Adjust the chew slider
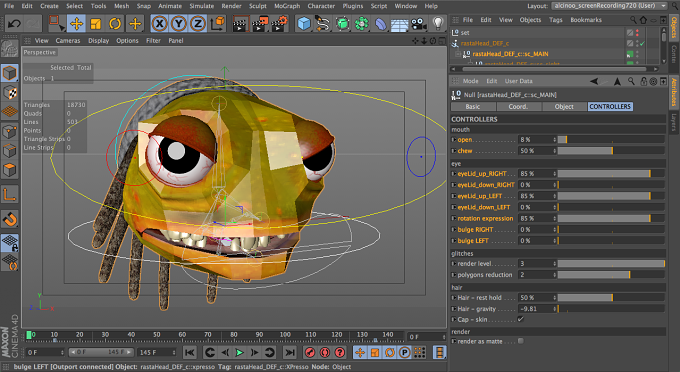680x372 pixels. 611,151
